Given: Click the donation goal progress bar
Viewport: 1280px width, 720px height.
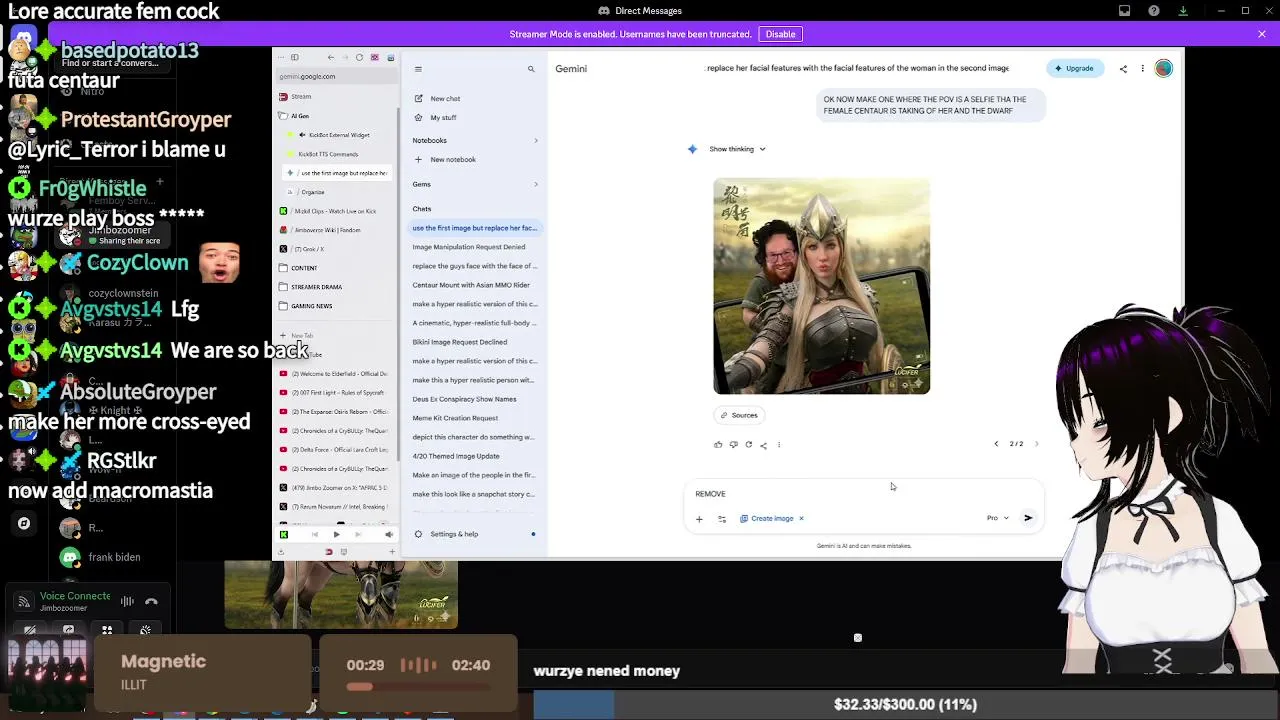Looking at the screenshot, I should pyautogui.click(x=905, y=705).
